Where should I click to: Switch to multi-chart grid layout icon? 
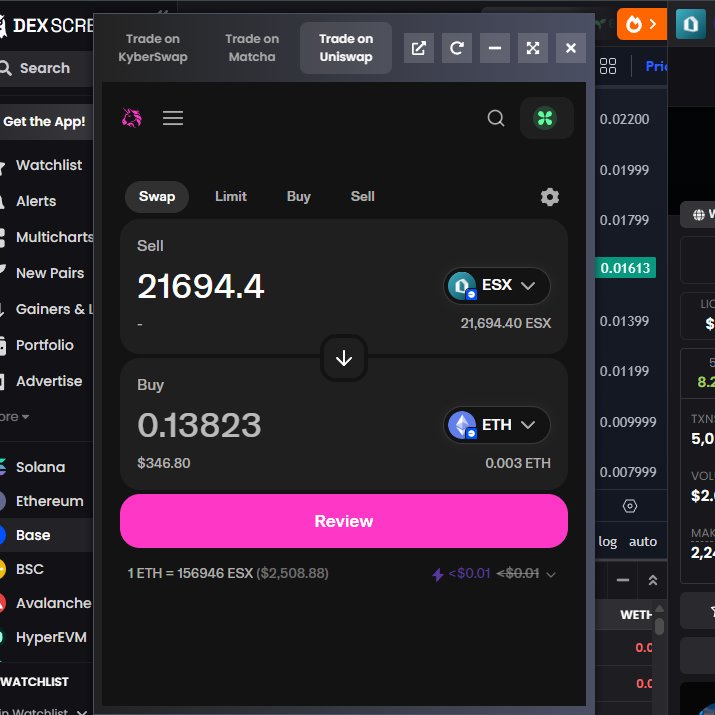(608, 66)
